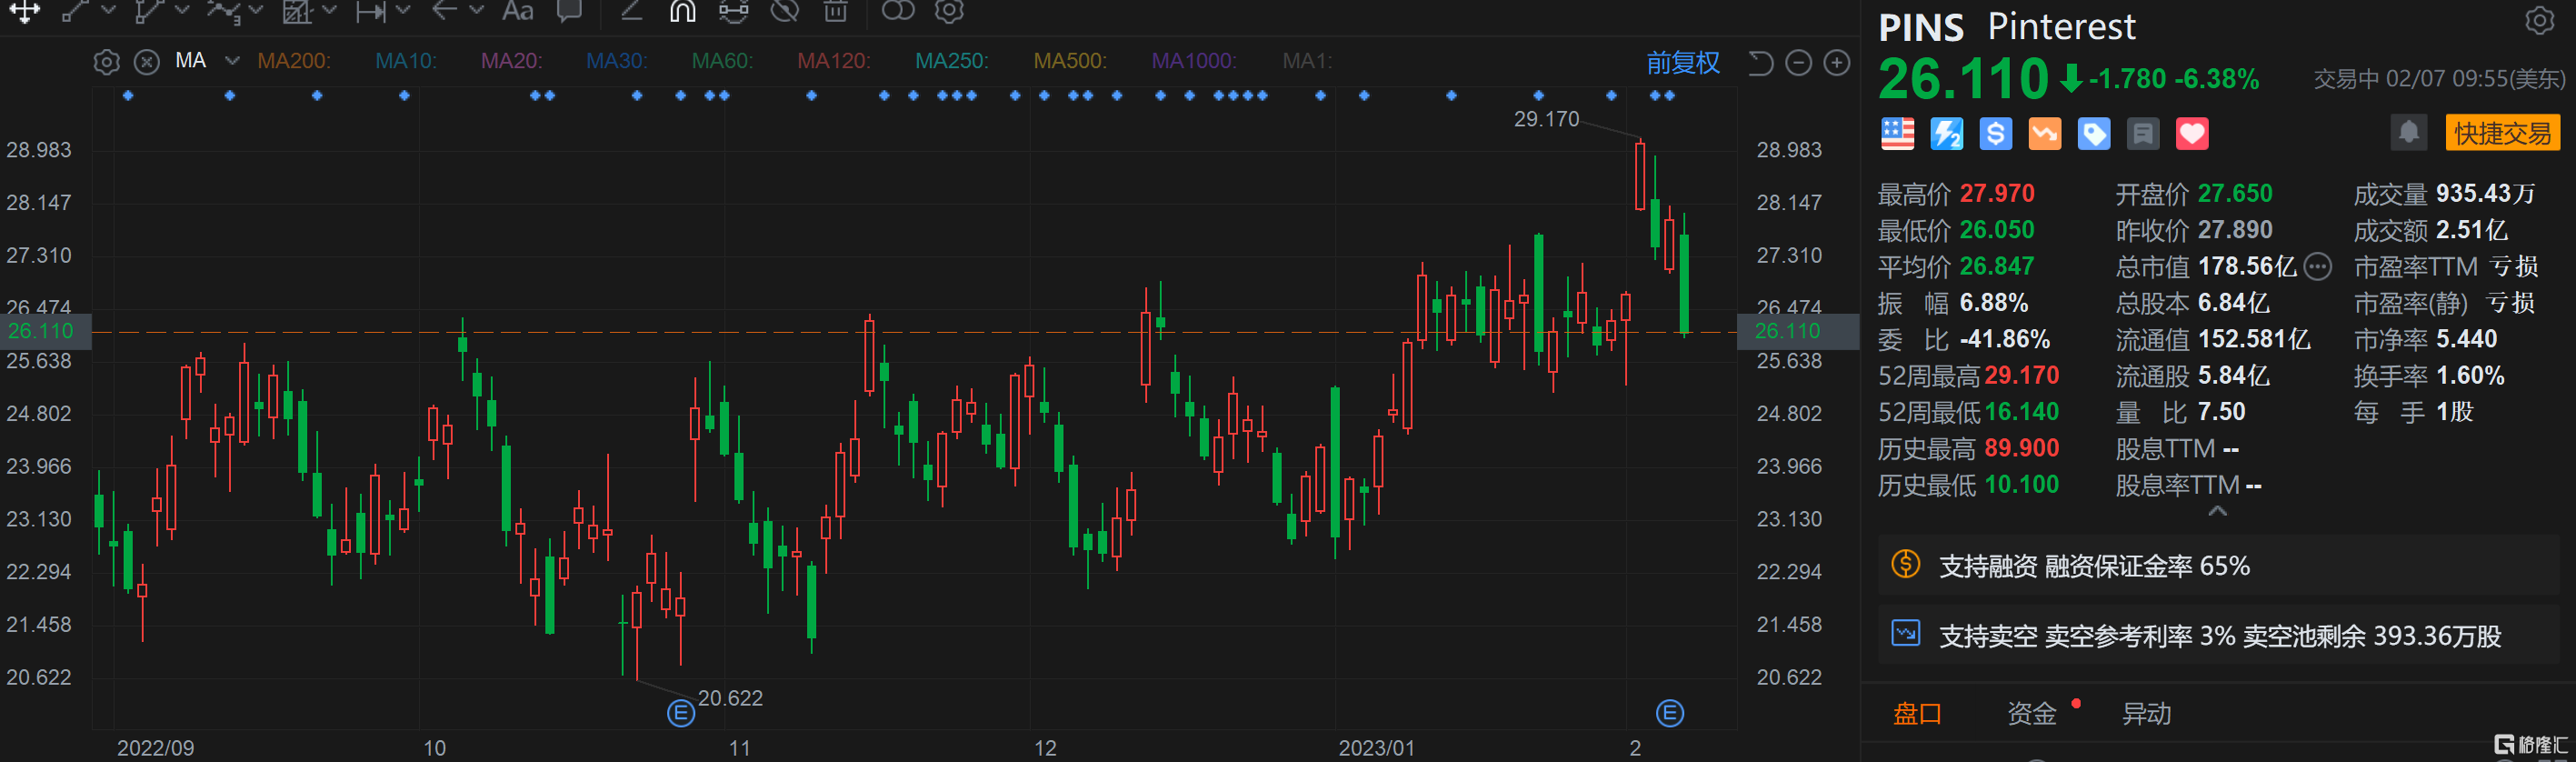This screenshot has height=762, width=2576.
Task: Expand the trend line tool options
Action: [109, 11]
